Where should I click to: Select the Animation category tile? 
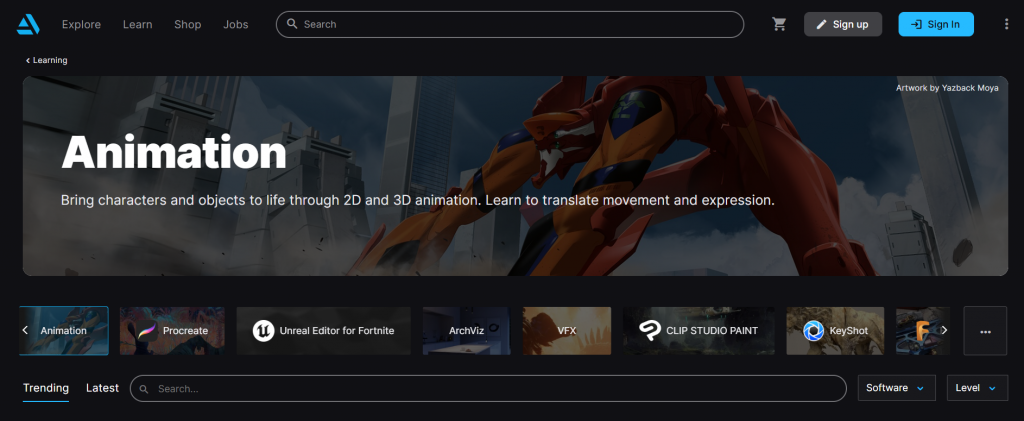coord(64,331)
